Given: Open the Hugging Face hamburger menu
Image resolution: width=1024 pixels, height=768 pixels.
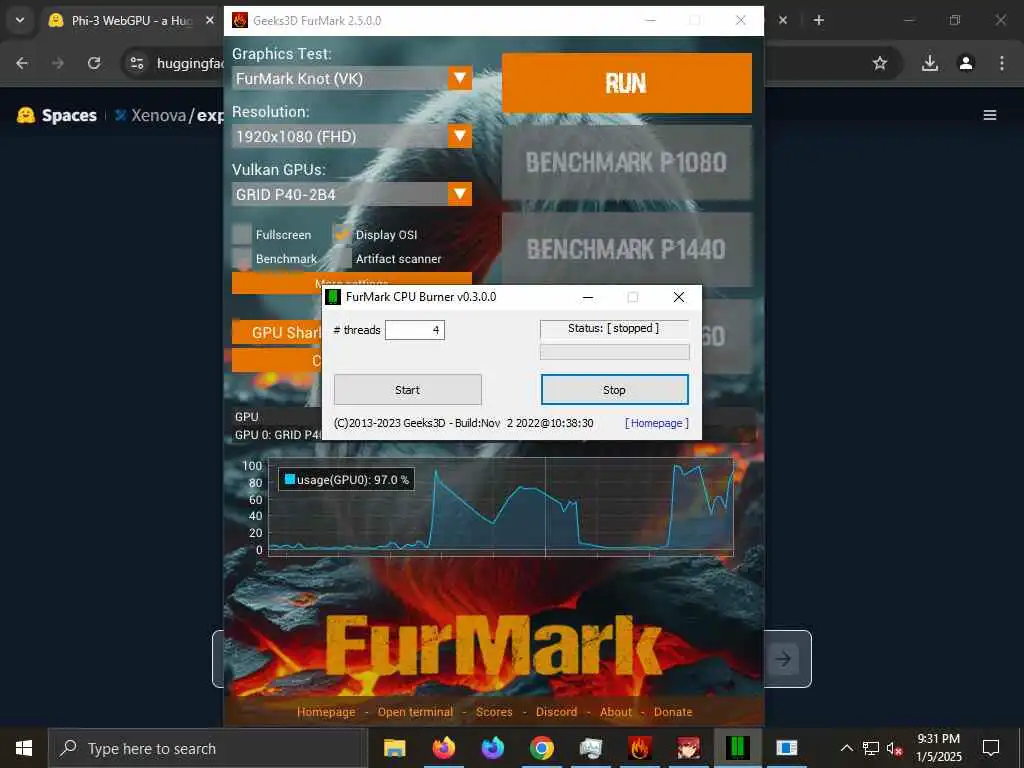Looking at the screenshot, I should click(990, 115).
